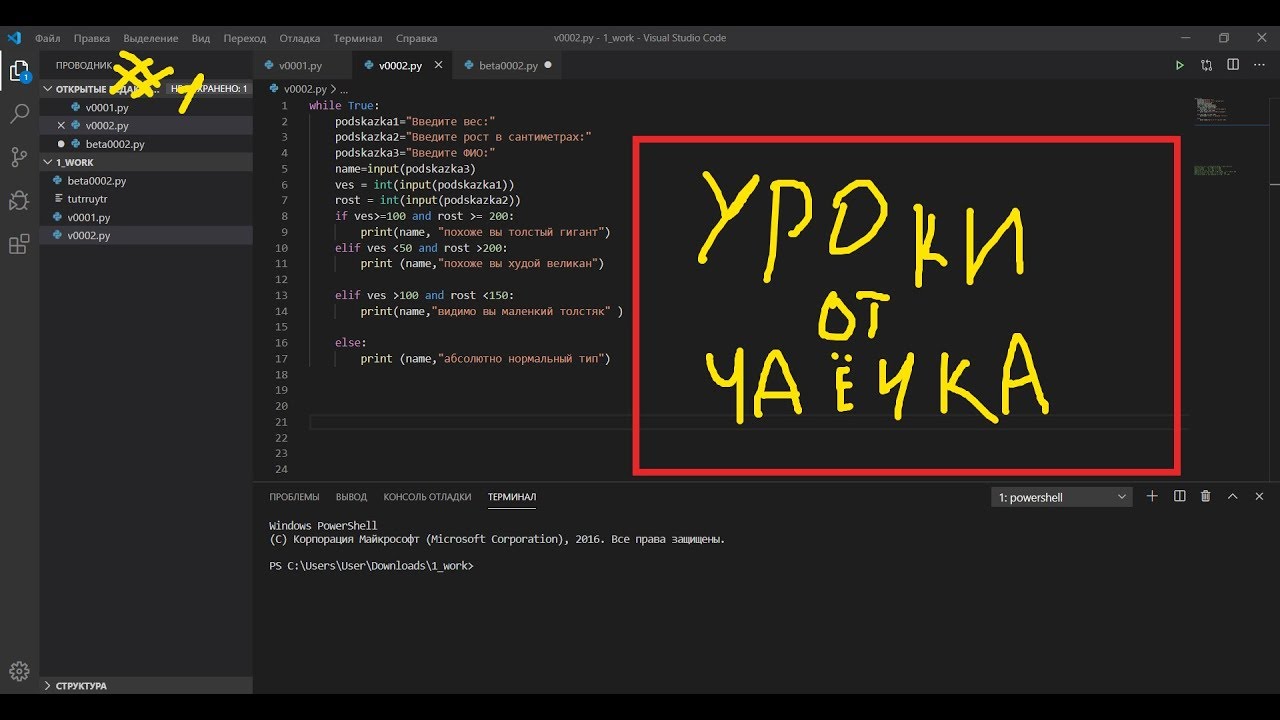Open the Source Control view
1280x720 pixels.
coord(19,157)
